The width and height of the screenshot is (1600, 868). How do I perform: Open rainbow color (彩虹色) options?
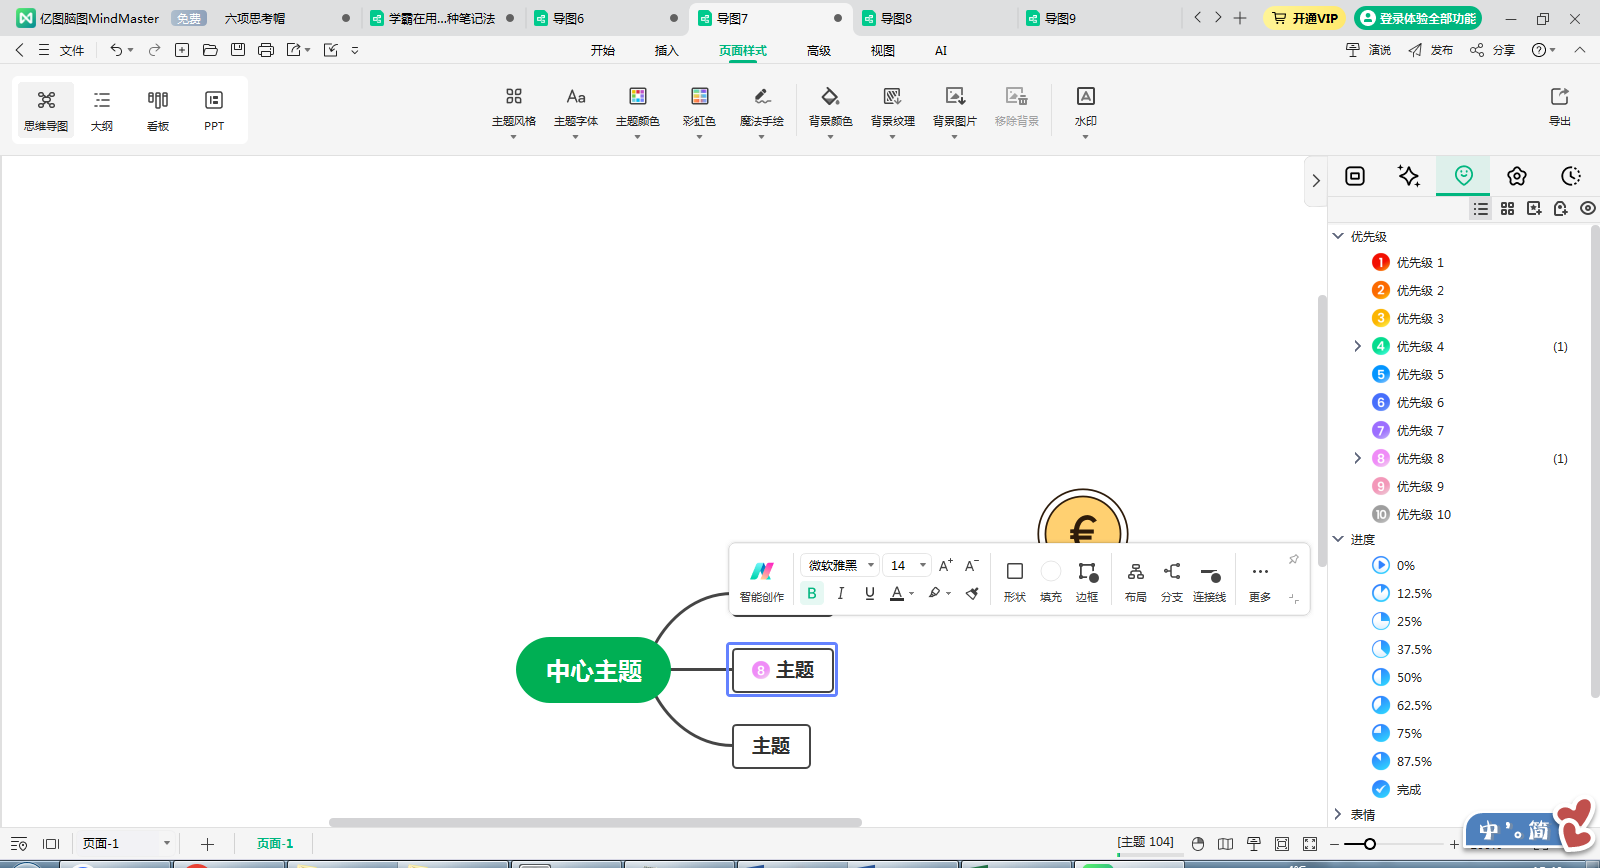pos(699,108)
